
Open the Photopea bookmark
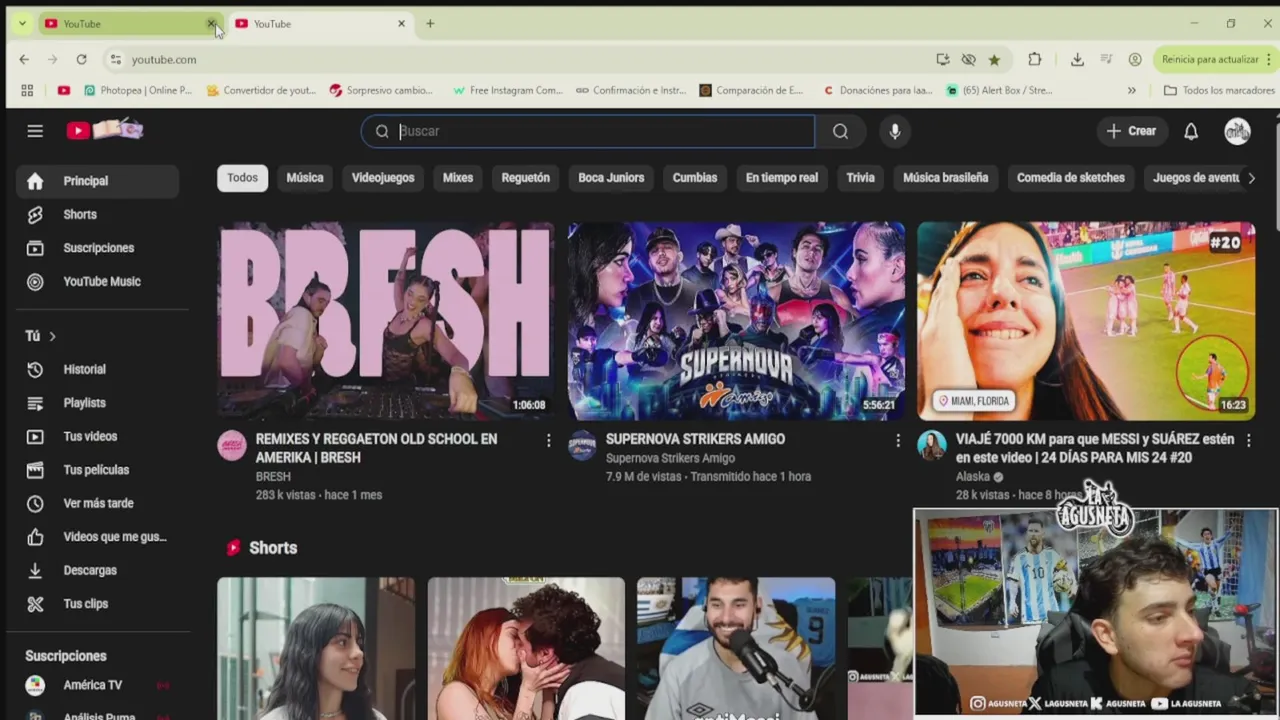coord(138,90)
